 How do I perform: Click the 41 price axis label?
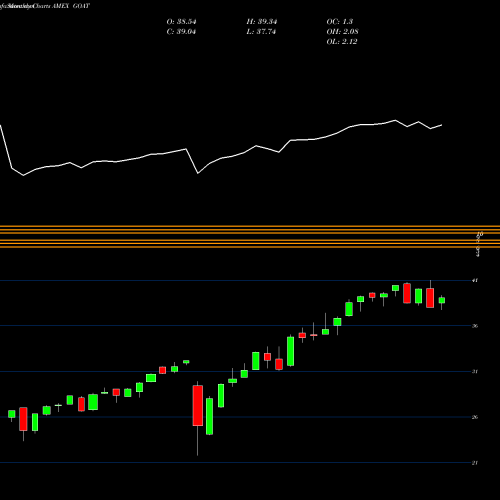(475, 280)
